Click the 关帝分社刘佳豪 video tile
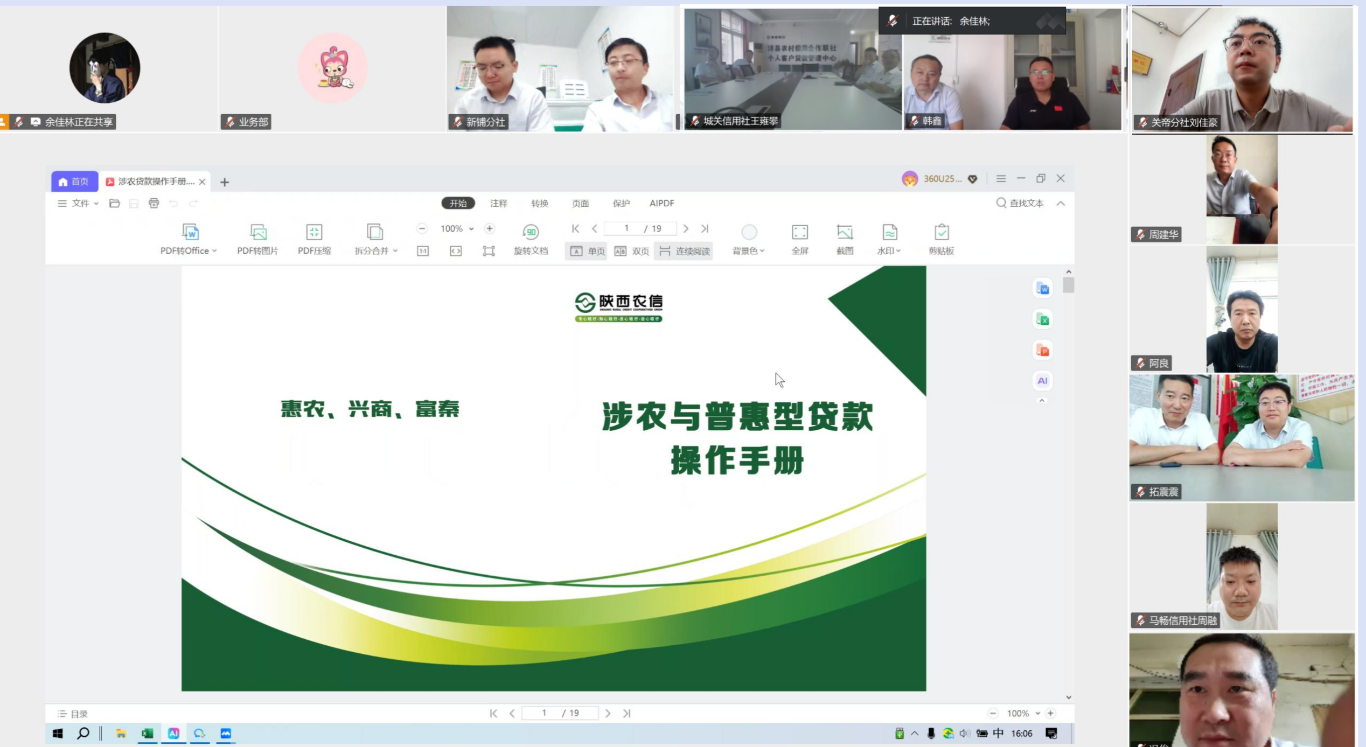 [1242, 69]
